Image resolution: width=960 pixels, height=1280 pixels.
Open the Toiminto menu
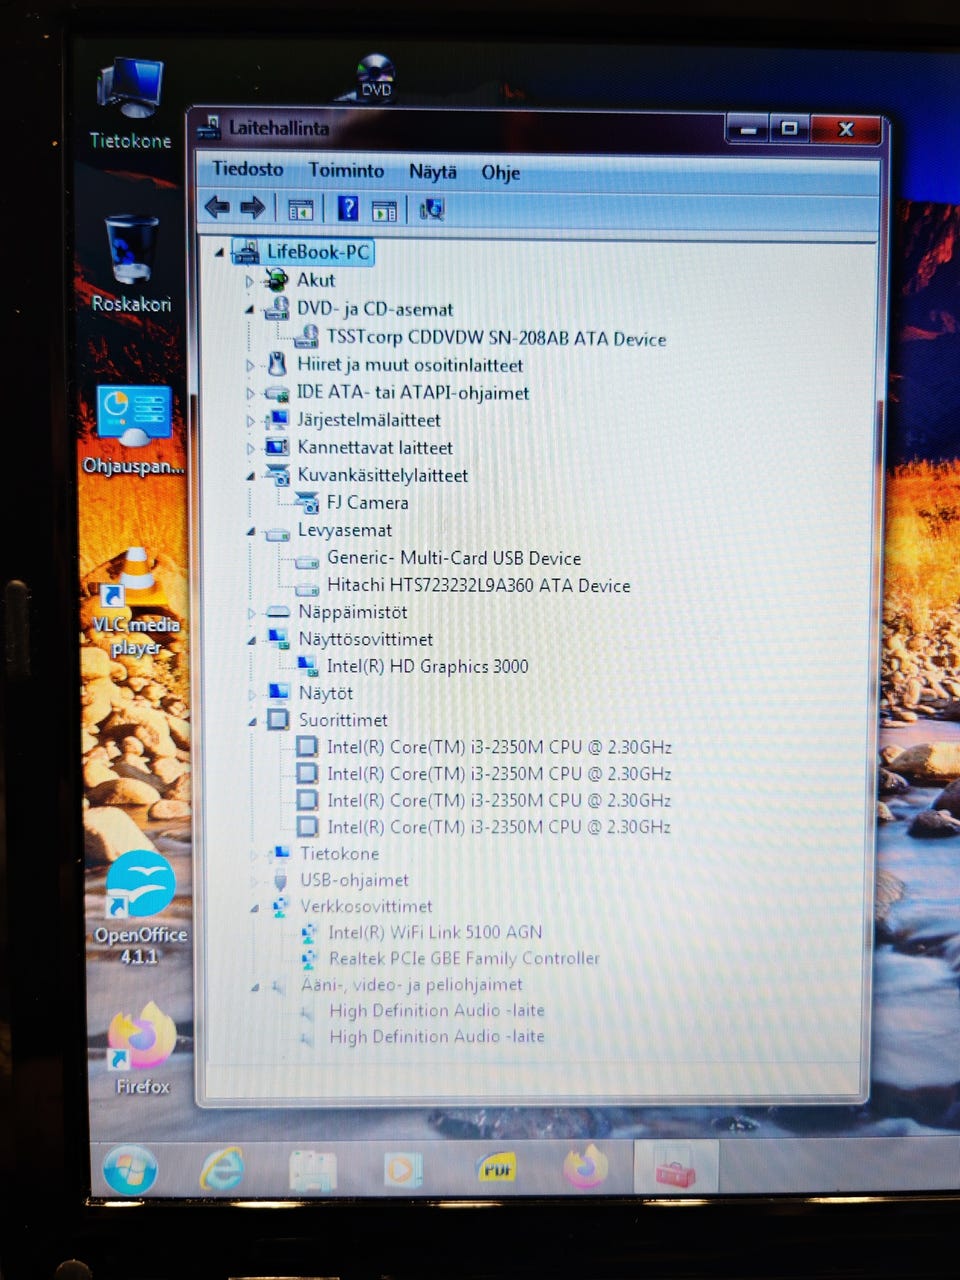[x=346, y=171]
